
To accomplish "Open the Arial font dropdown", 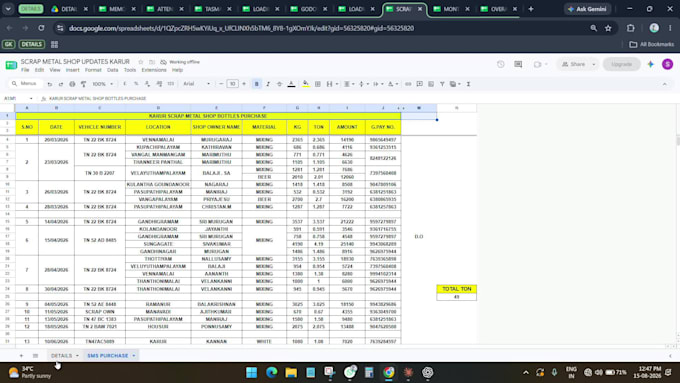I will tap(196, 84).
